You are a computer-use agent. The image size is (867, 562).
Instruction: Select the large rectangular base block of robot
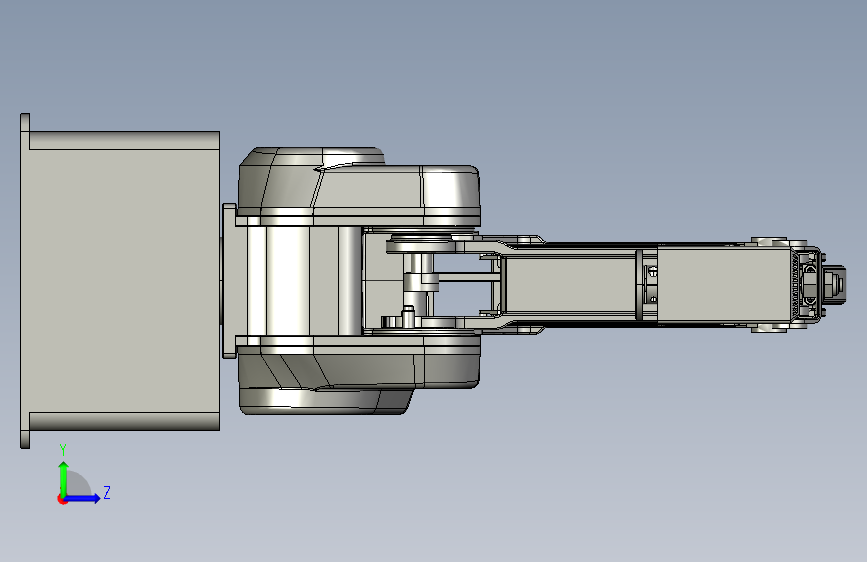120,281
